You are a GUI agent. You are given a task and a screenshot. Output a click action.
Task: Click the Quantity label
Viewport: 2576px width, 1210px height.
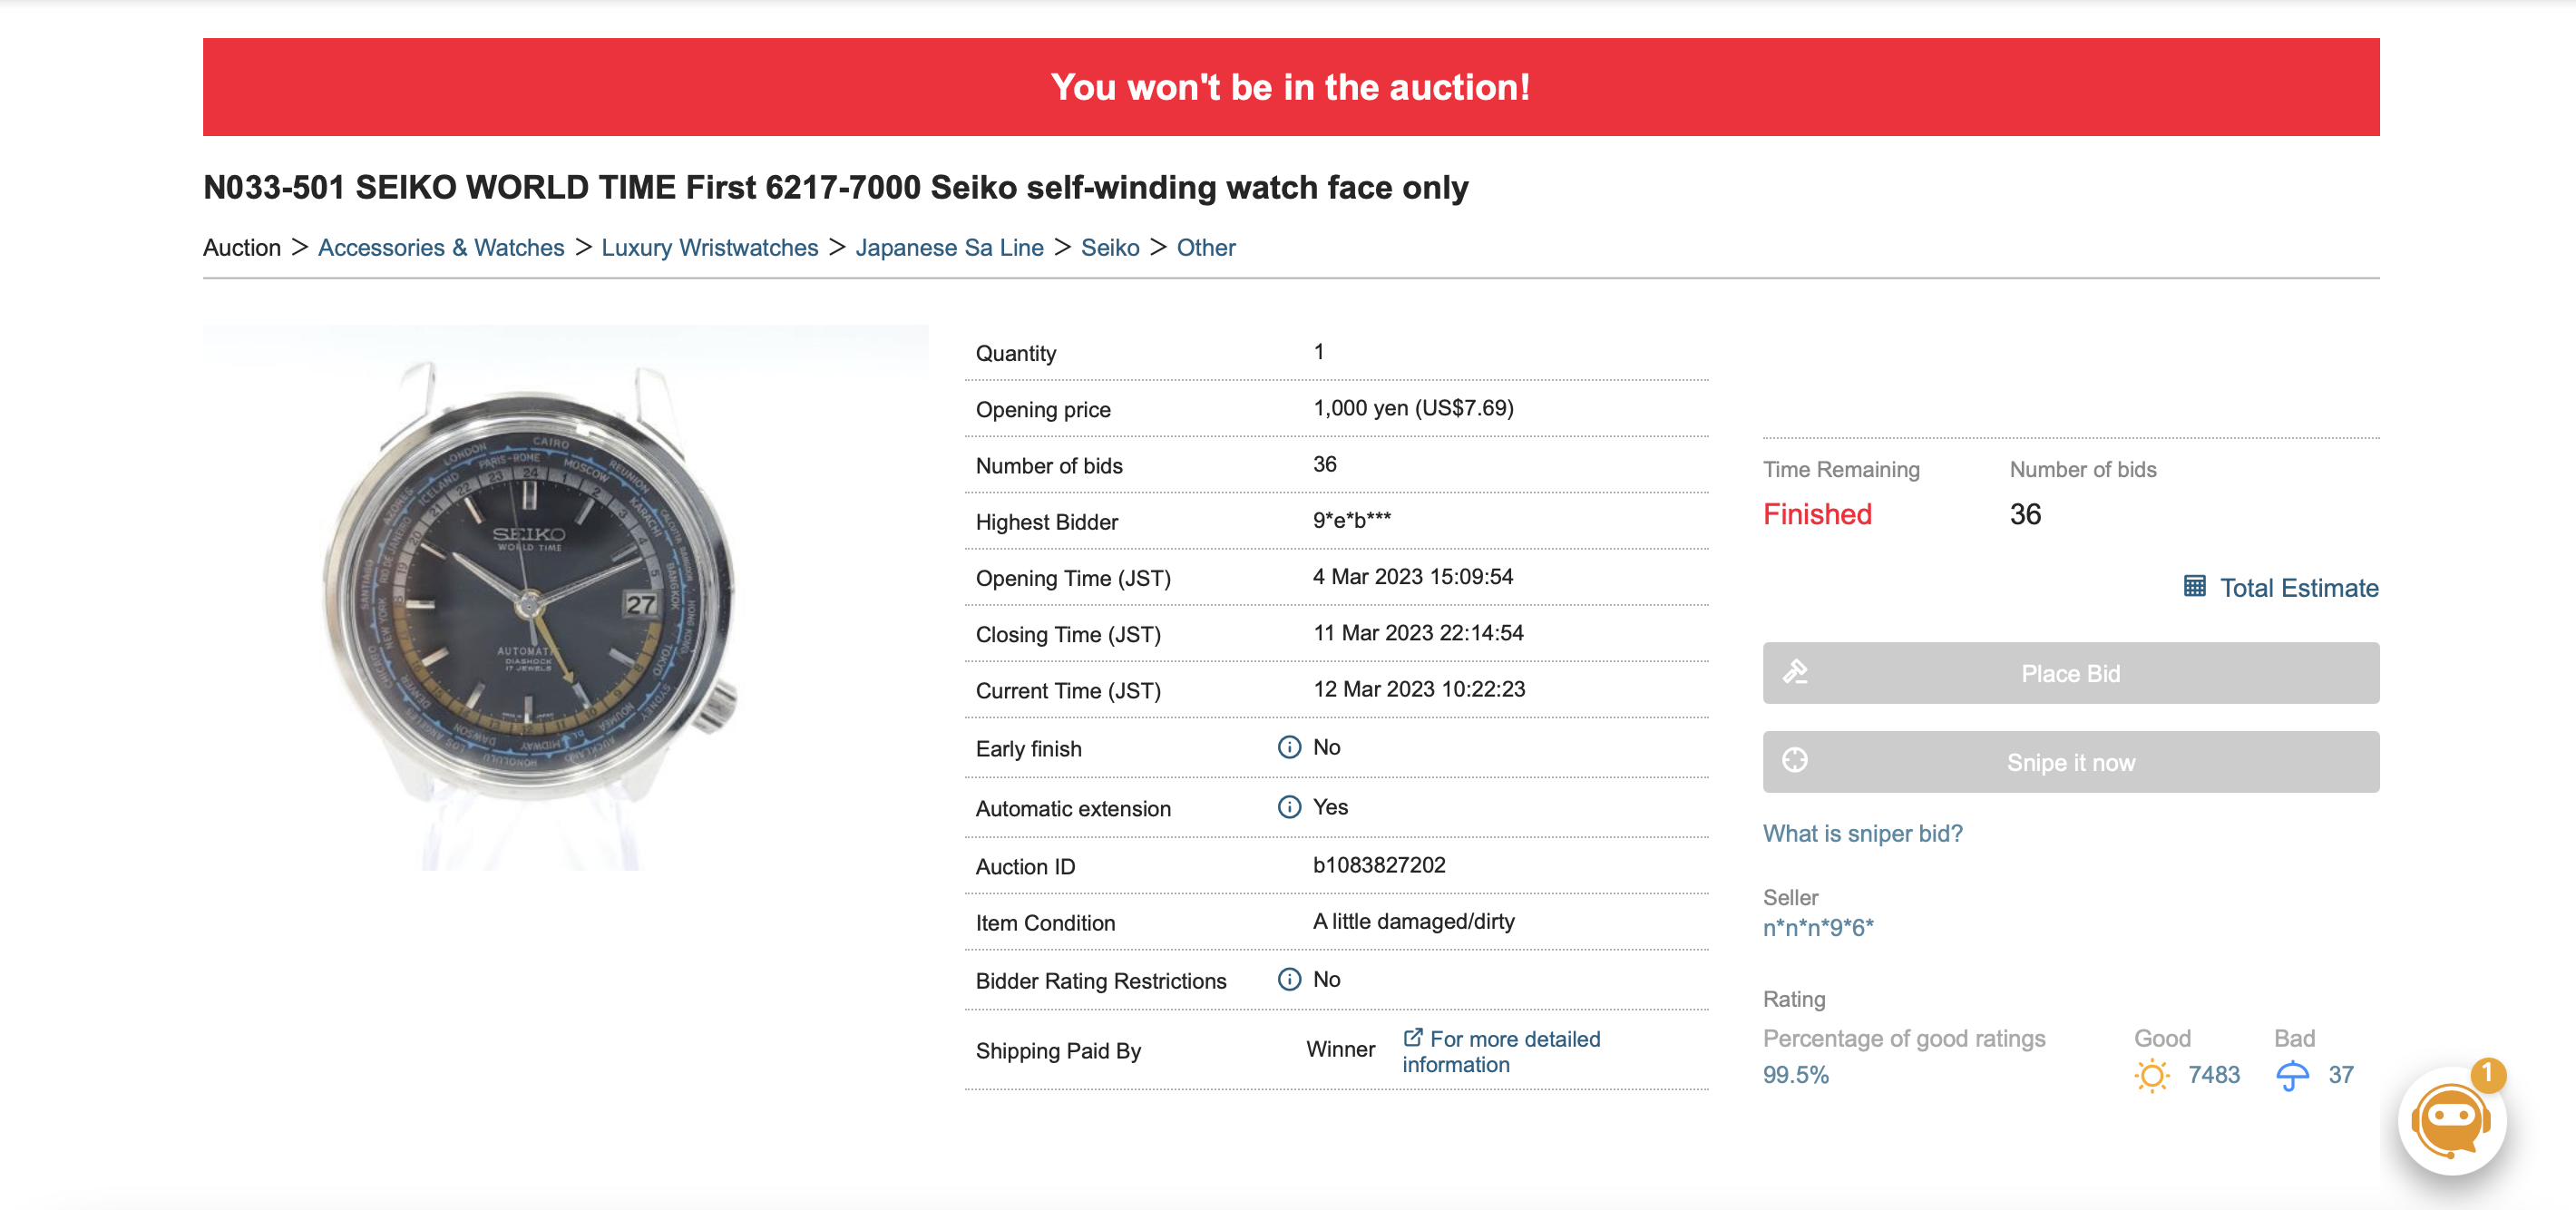point(1015,353)
